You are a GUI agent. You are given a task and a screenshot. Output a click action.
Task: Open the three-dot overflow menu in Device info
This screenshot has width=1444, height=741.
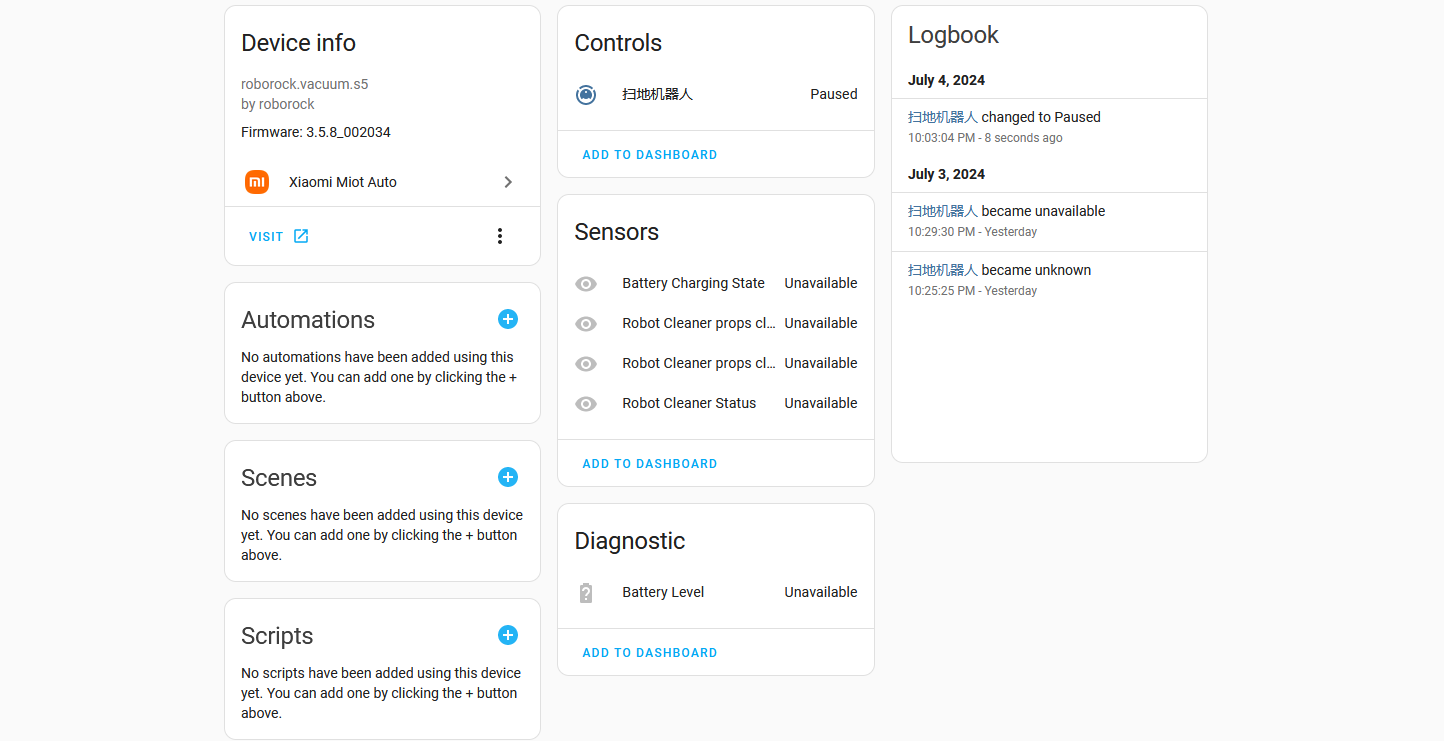(x=500, y=236)
